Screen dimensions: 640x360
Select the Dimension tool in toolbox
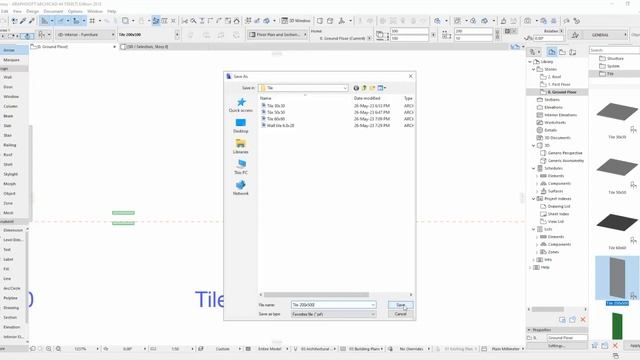coord(13,230)
